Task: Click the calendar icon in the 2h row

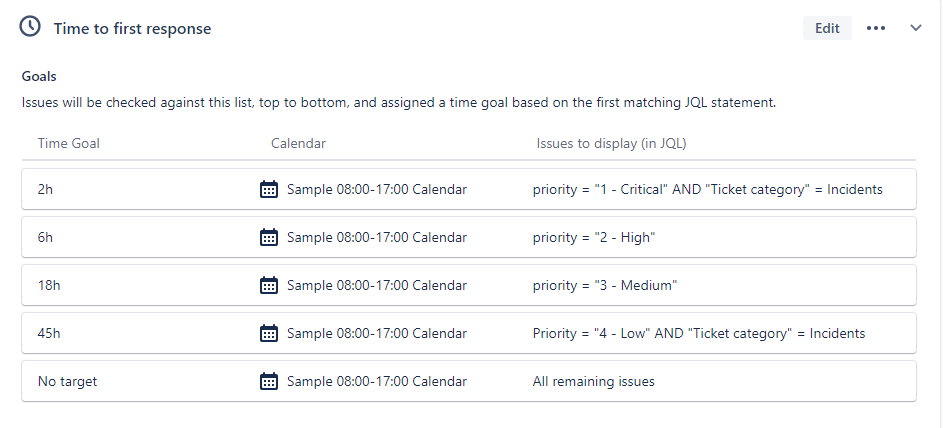Action: [x=269, y=189]
